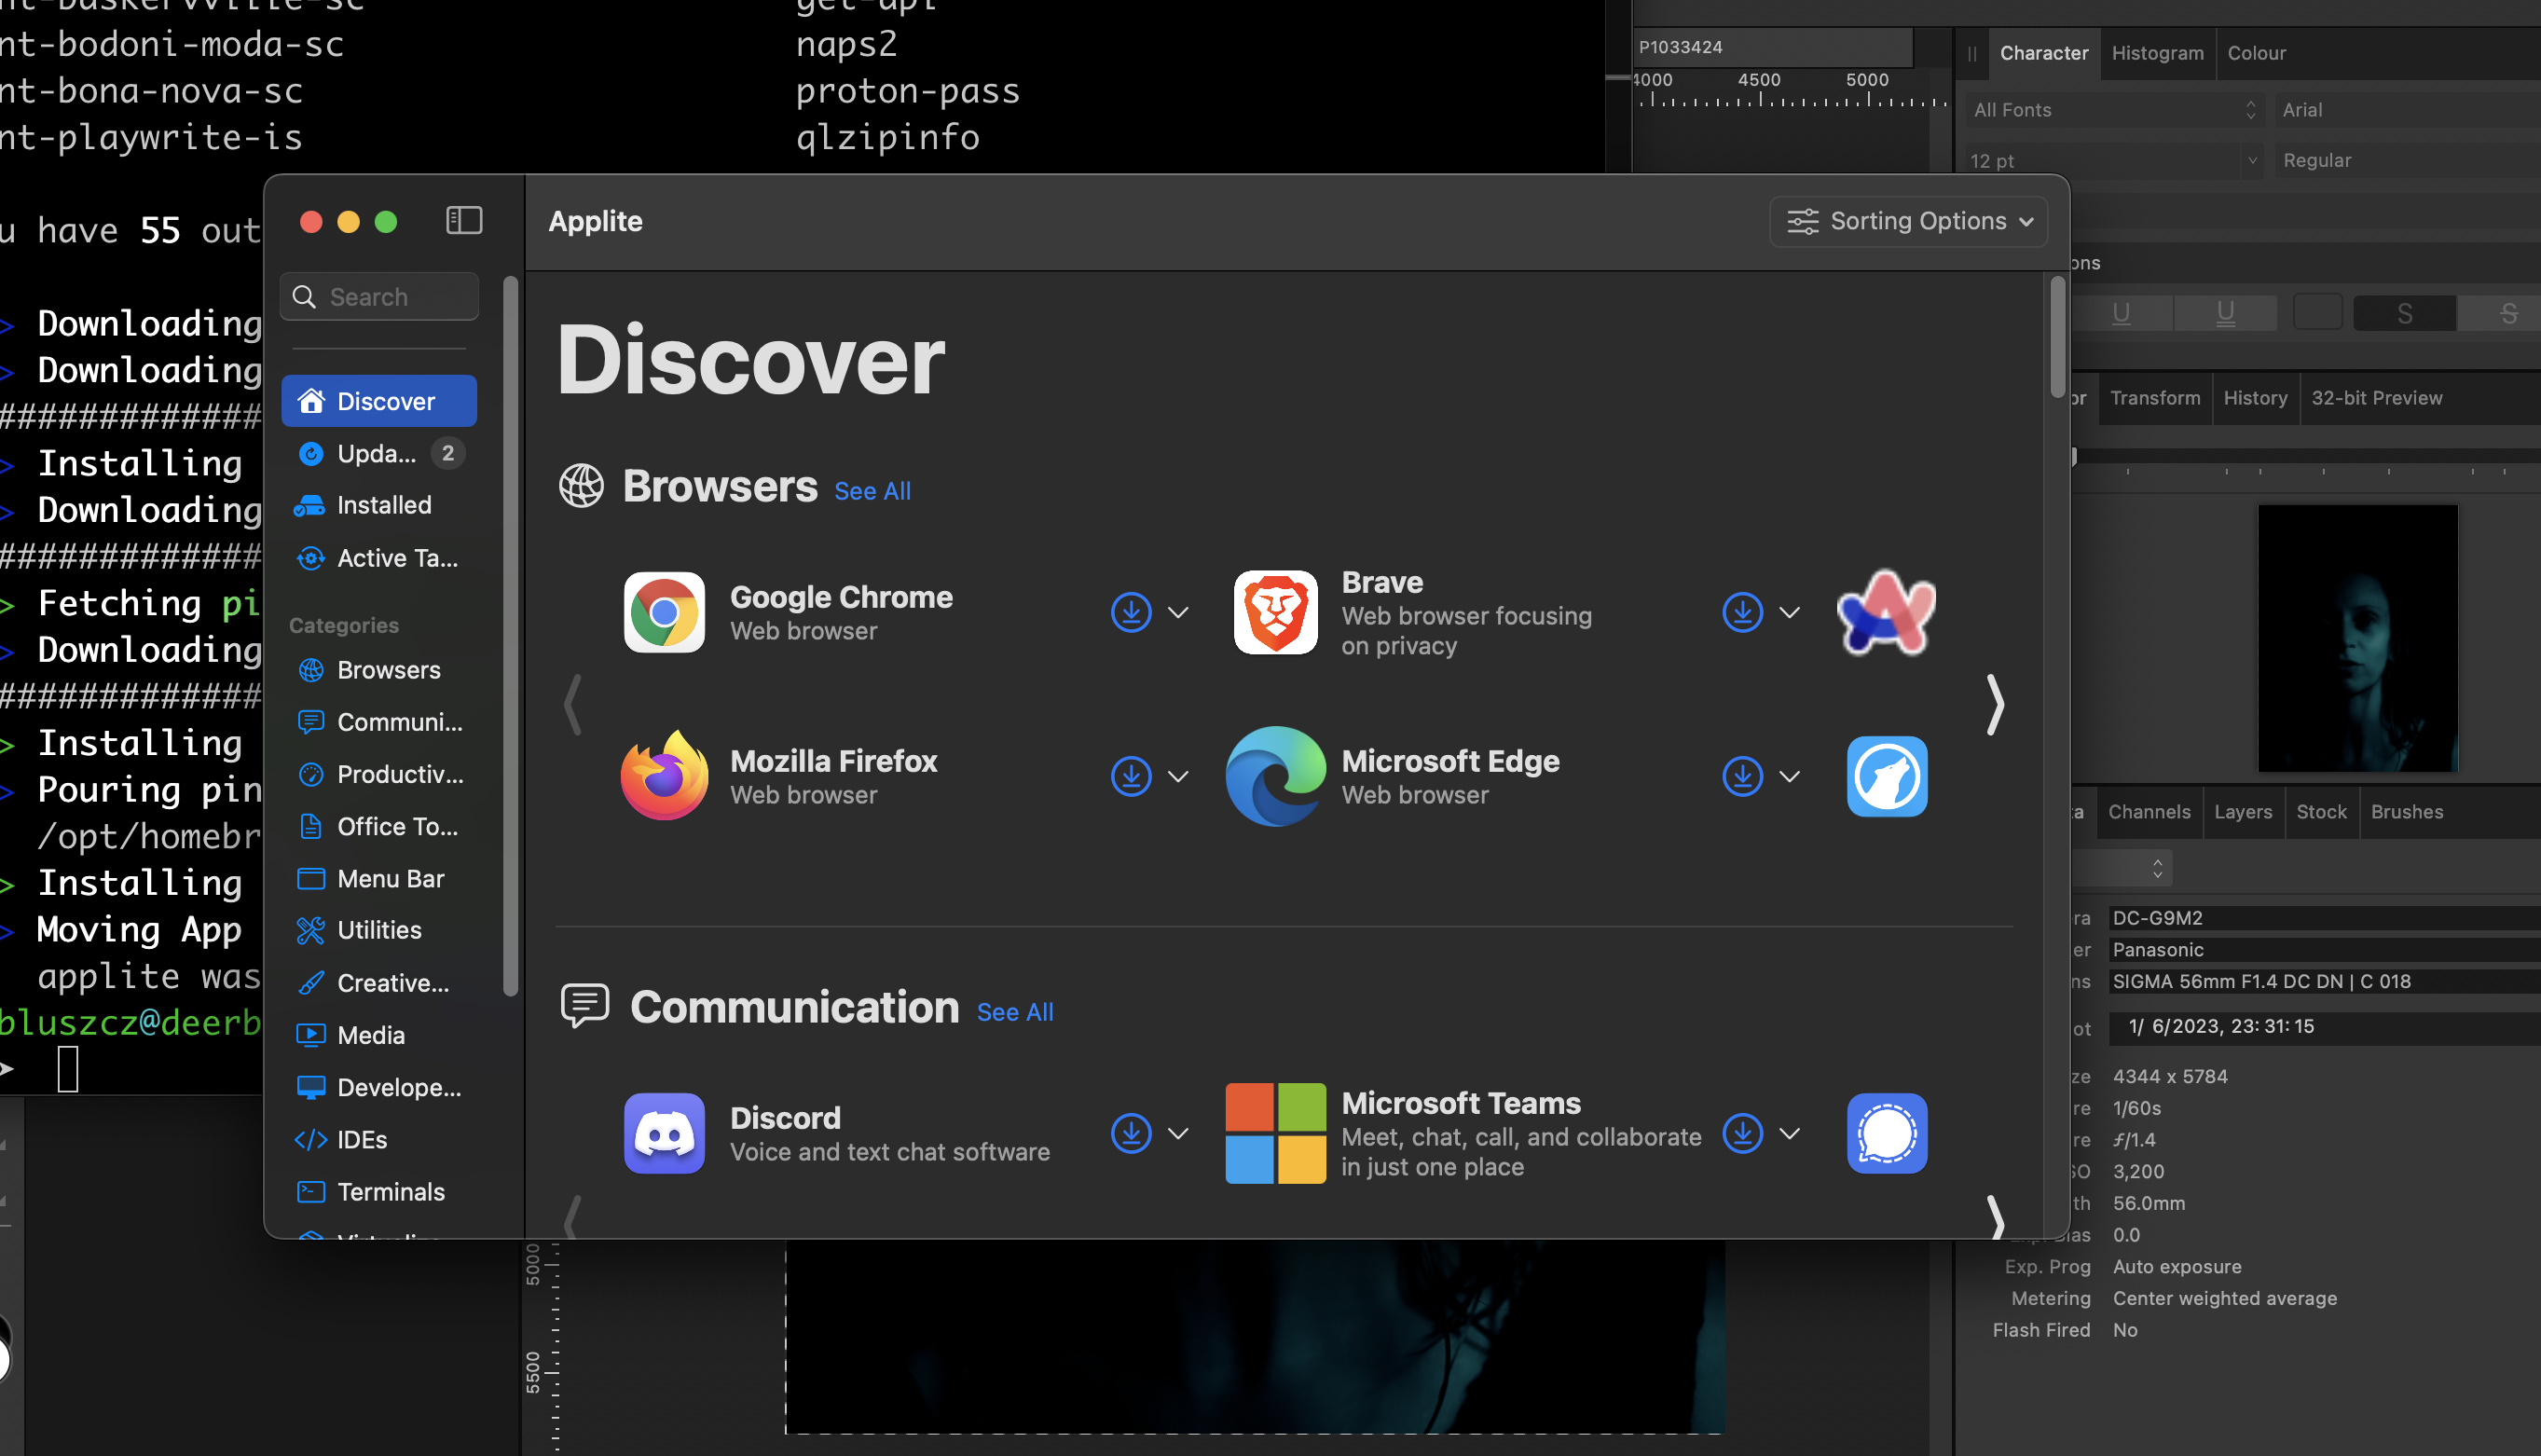2541x1456 pixels.
Task: Open the Updates section in sidebar
Action: click(379, 453)
